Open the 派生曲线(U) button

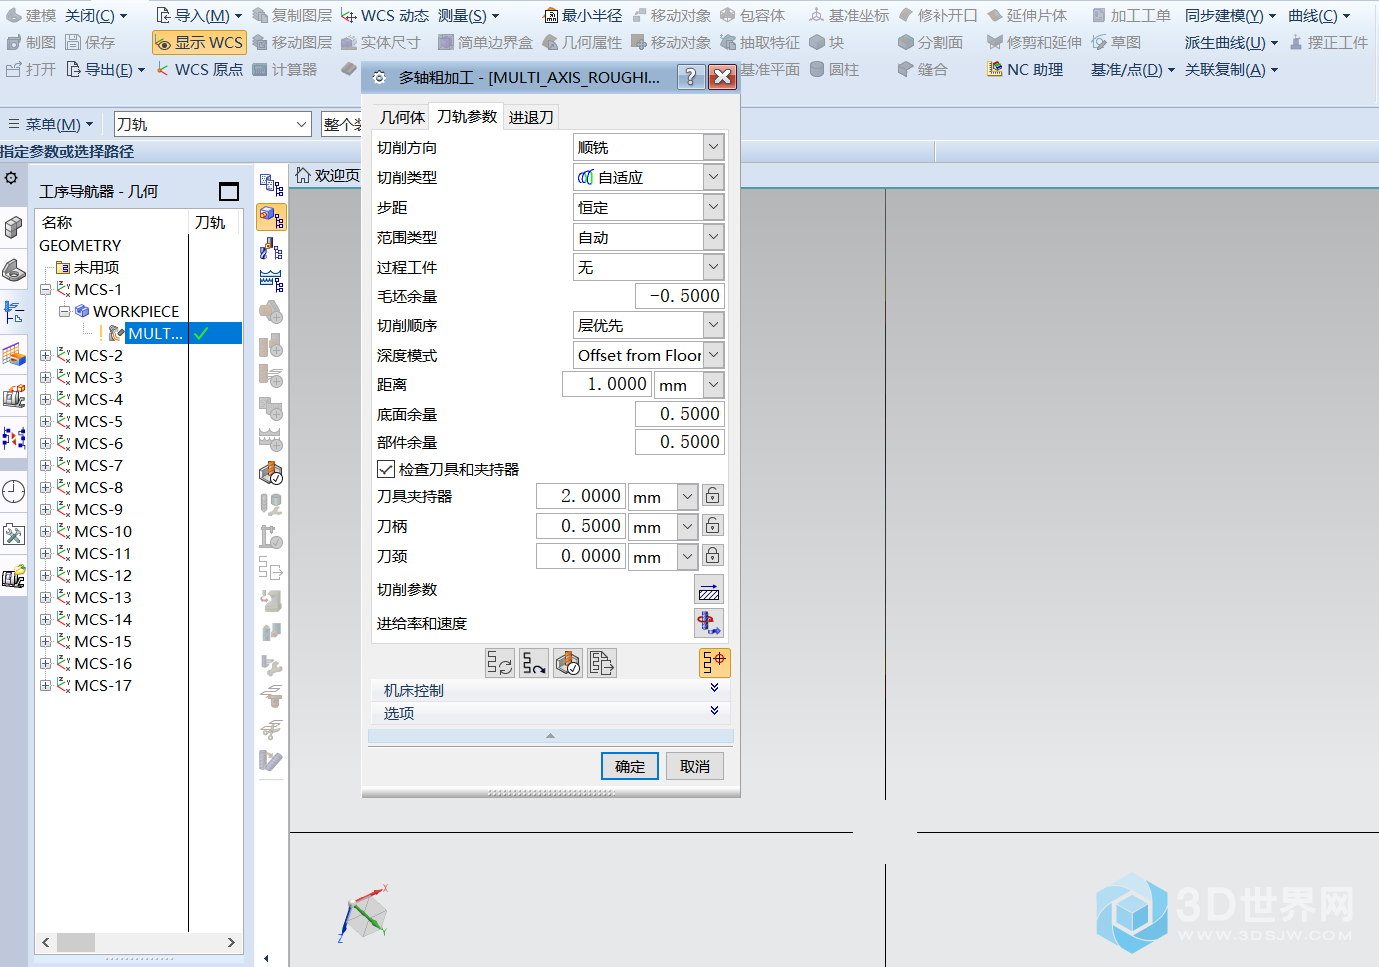pos(1231,42)
